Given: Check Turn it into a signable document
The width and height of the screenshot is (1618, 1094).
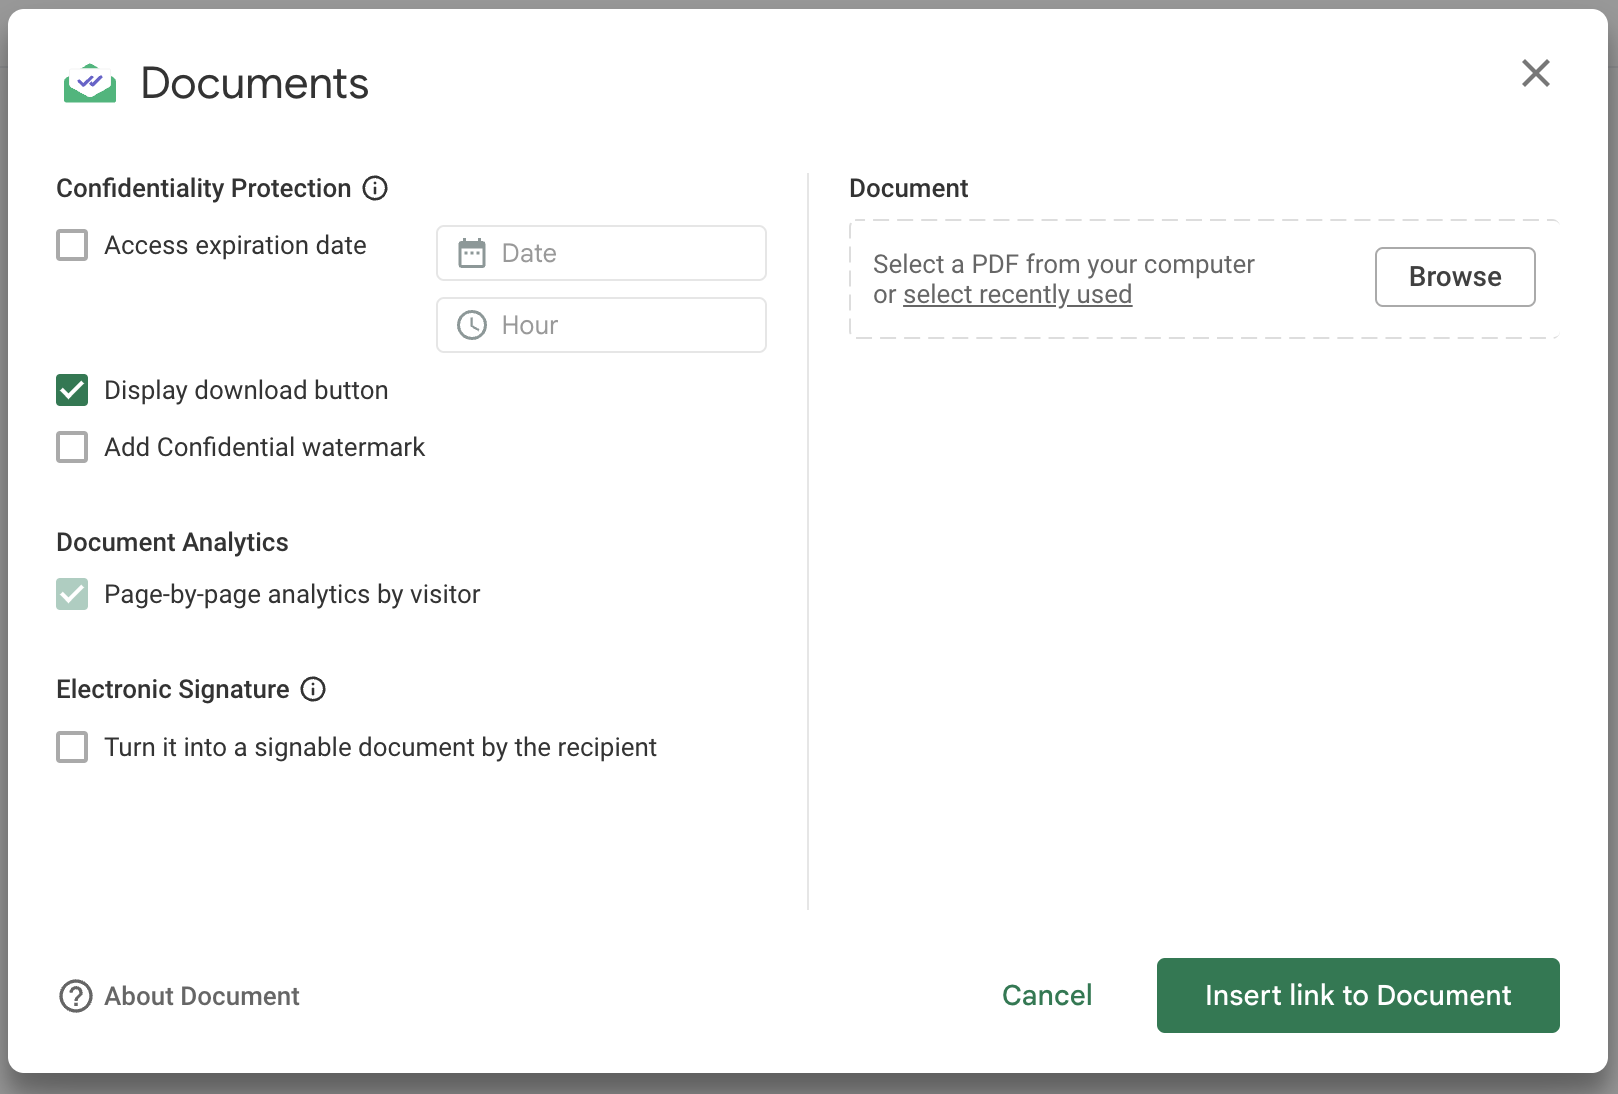Looking at the screenshot, I should click(72, 747).
